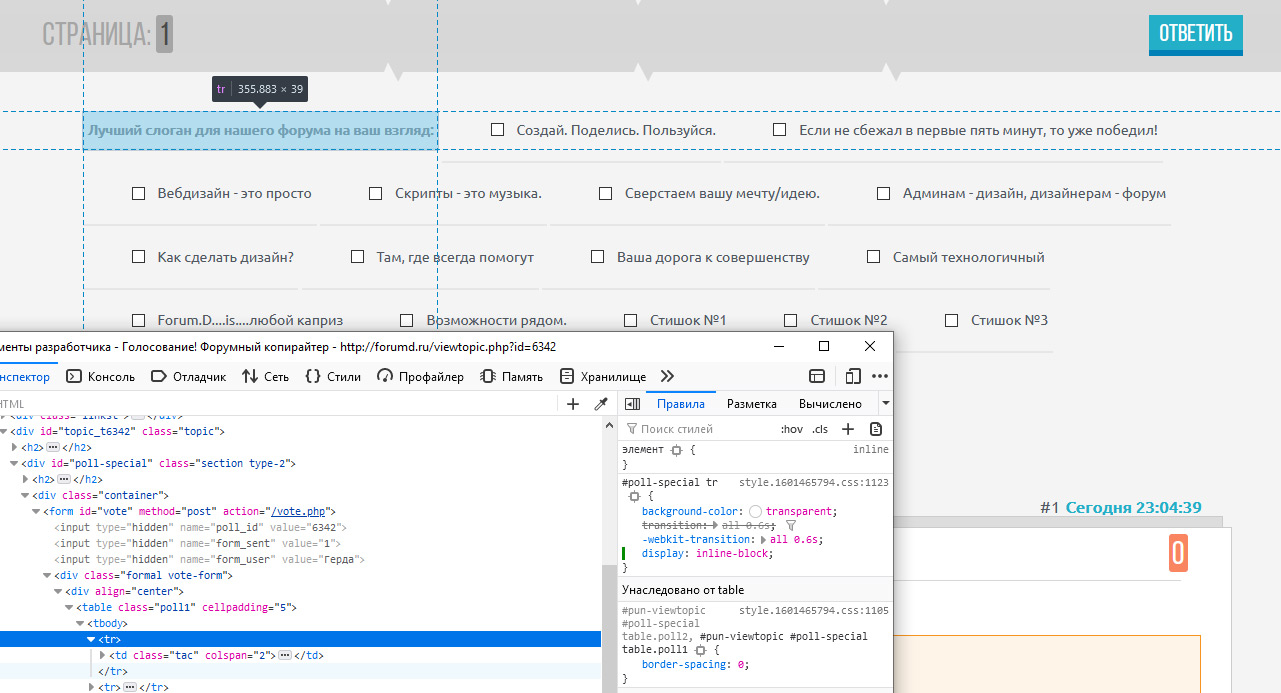
Task: Open the Стили style editor tool
Action: tap(333, 376)
